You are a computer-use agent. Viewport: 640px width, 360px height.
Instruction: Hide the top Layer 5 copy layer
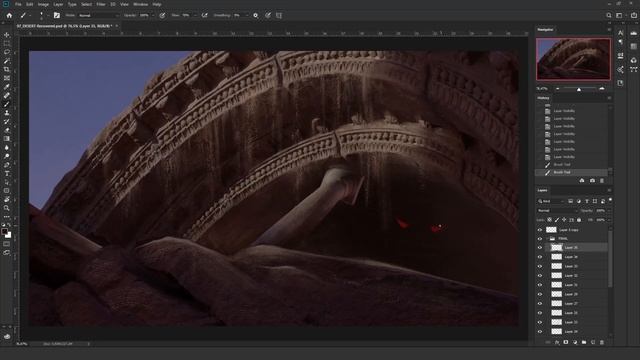[x=540, y=230]
